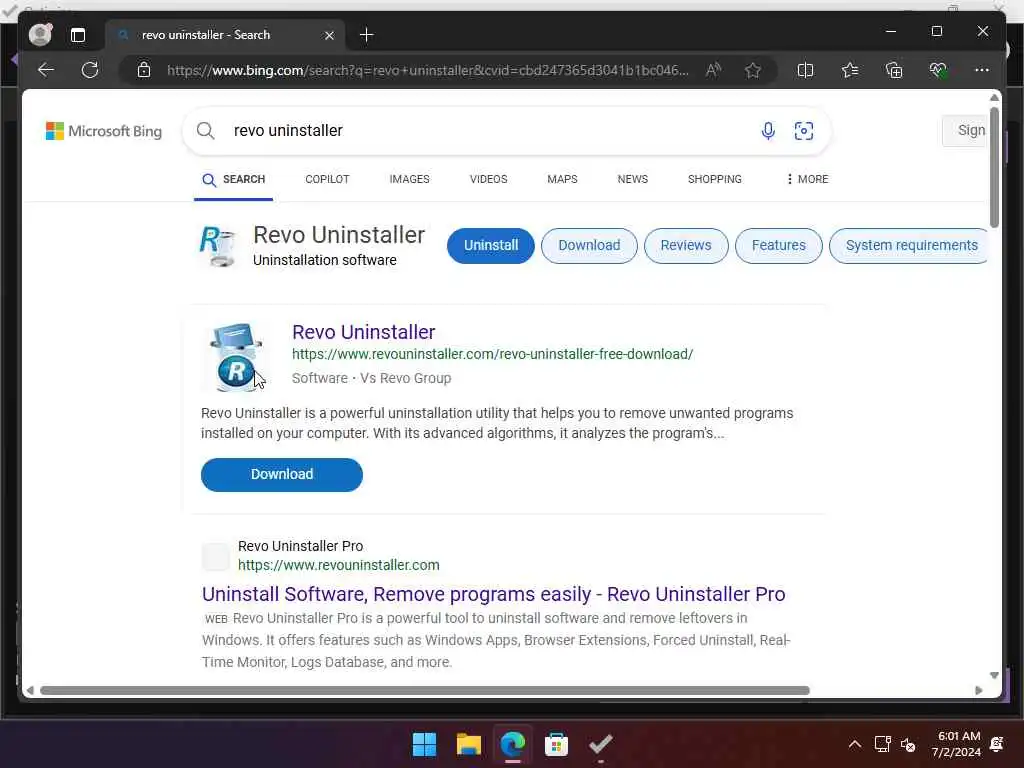Image resolution: width=1024 pixels, height=768 pixels.
Task: Open the tab actions menu icon
Action: [x=78, y=35]
